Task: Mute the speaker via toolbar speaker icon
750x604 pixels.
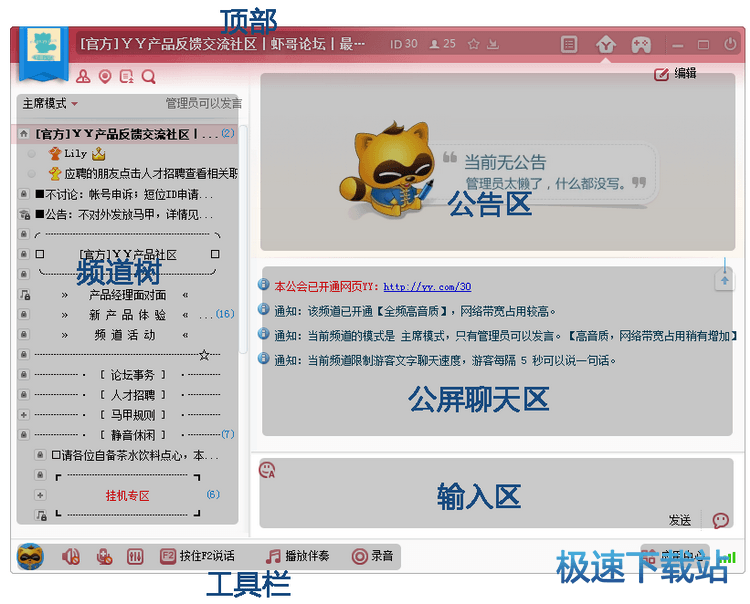Action: pyautogui.click(x=71, y=557)
